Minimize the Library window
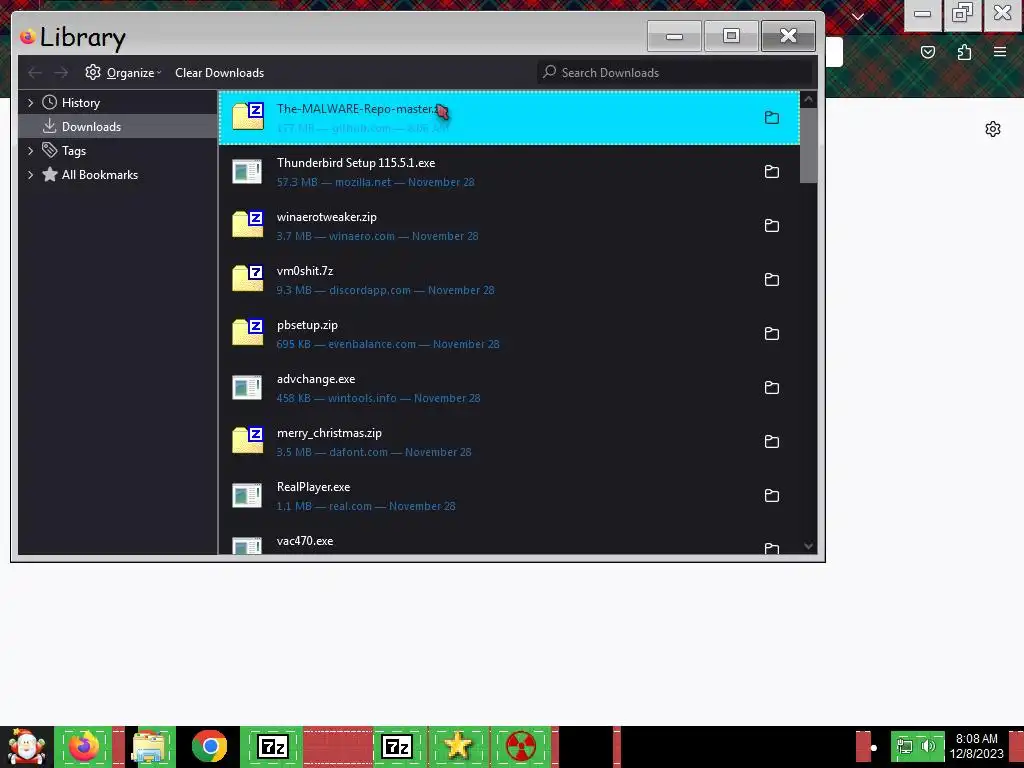The height and width of the screenshot is (768, 1024). (x=674, y=36)
